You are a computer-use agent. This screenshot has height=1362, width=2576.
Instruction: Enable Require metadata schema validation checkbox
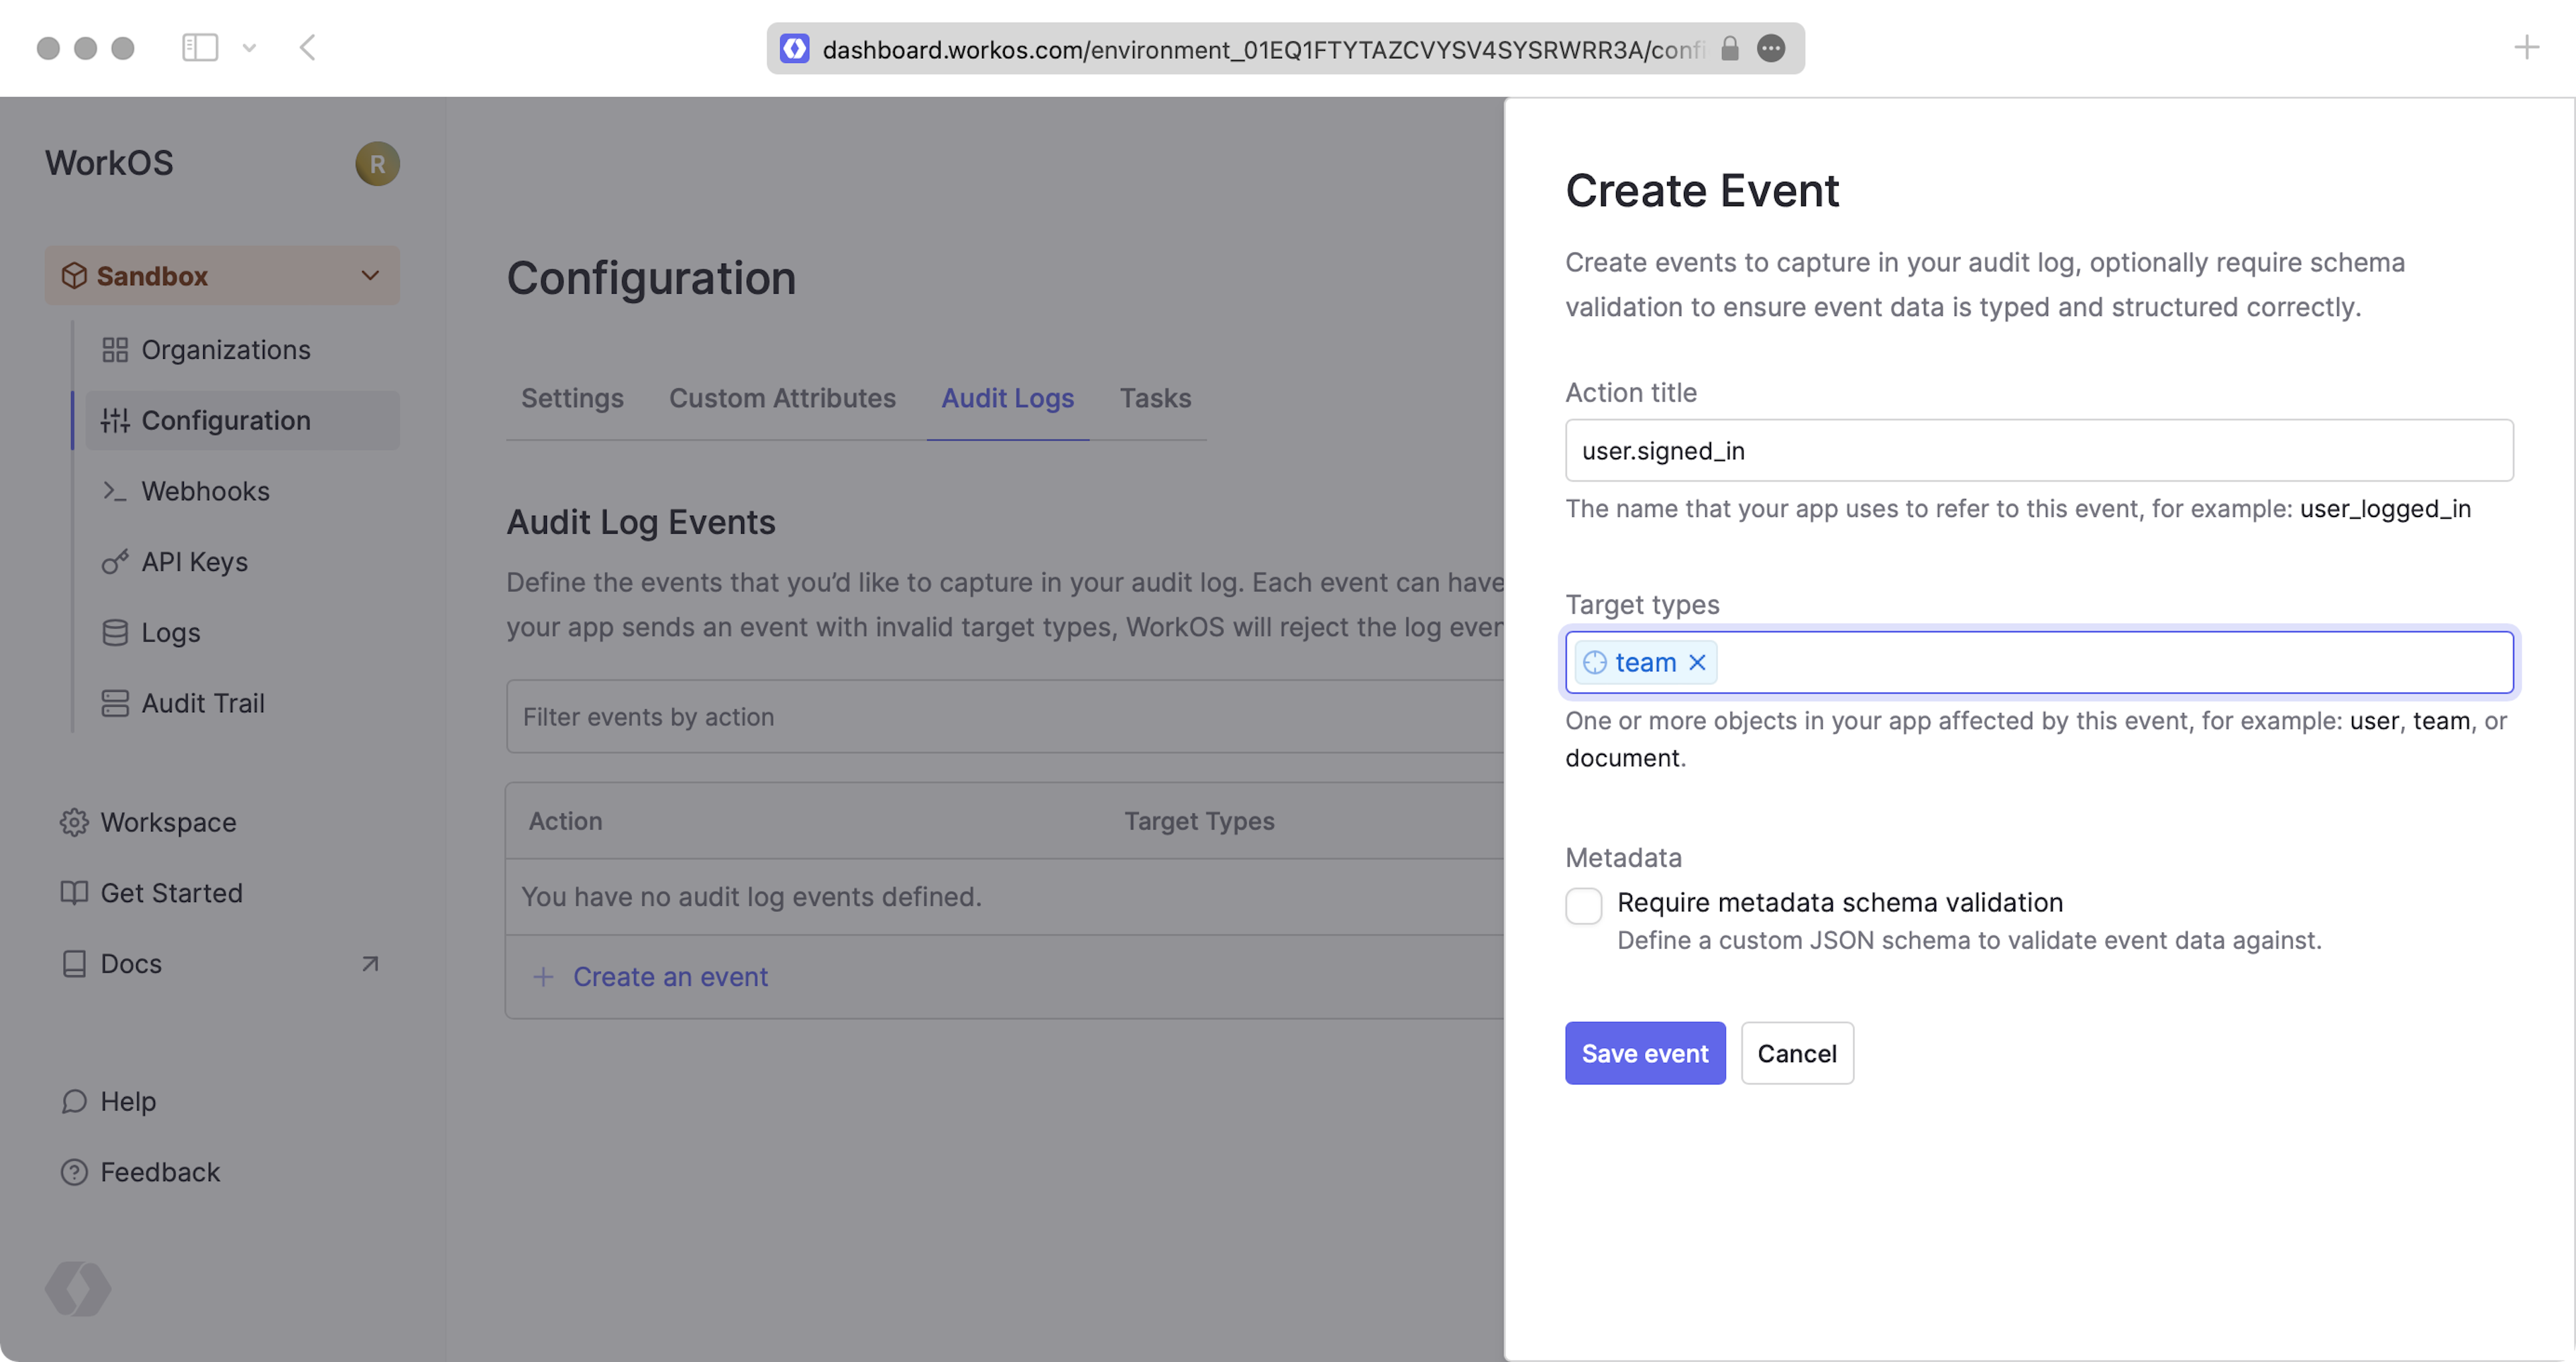pos(1583,905)
